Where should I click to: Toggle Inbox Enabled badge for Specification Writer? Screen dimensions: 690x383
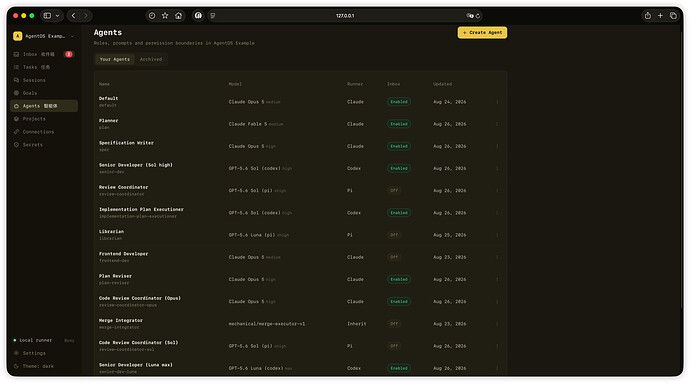click(x=399, y=146)
